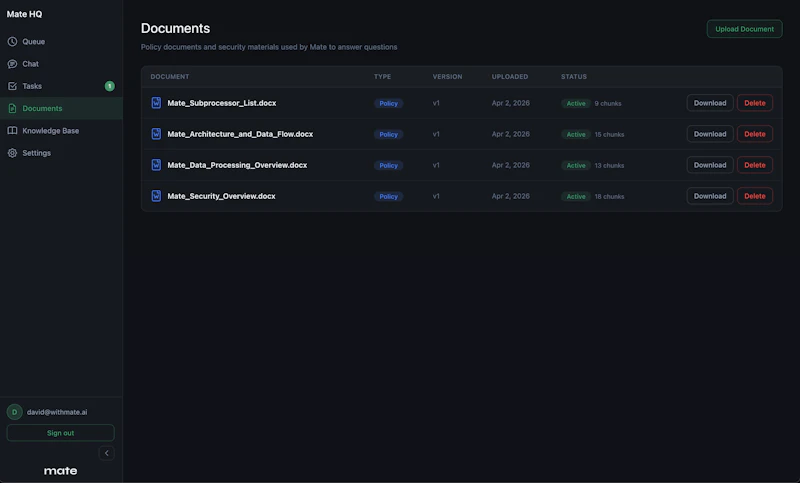Click the 18 chunks label
Image resolution: width=800 pixels, height=483 pixels.
609,196
